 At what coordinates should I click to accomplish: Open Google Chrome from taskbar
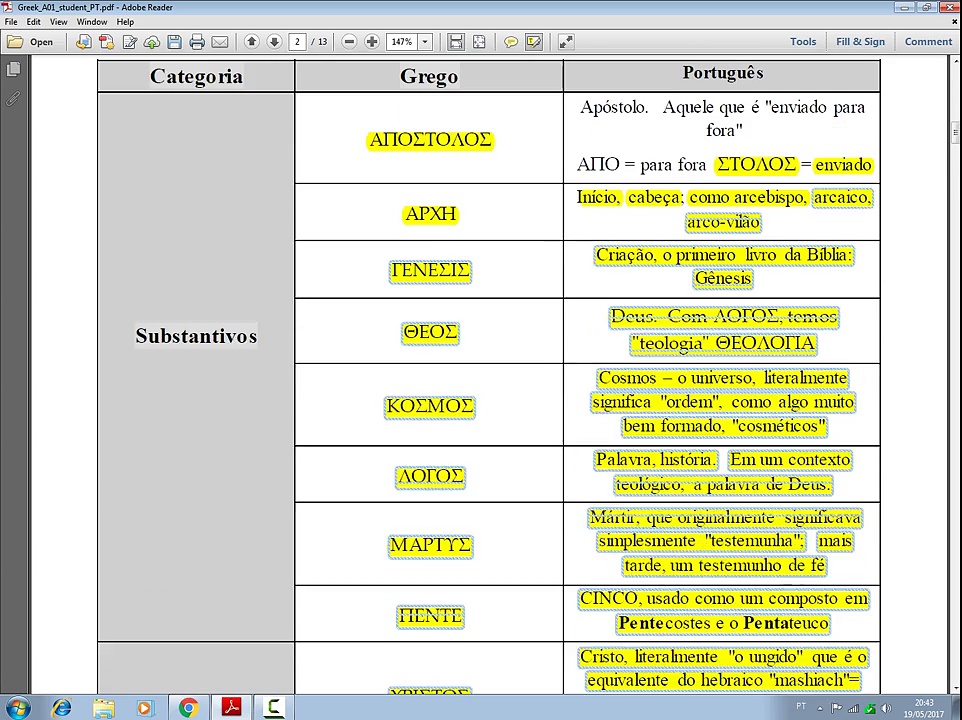click(x=188, y=707)
